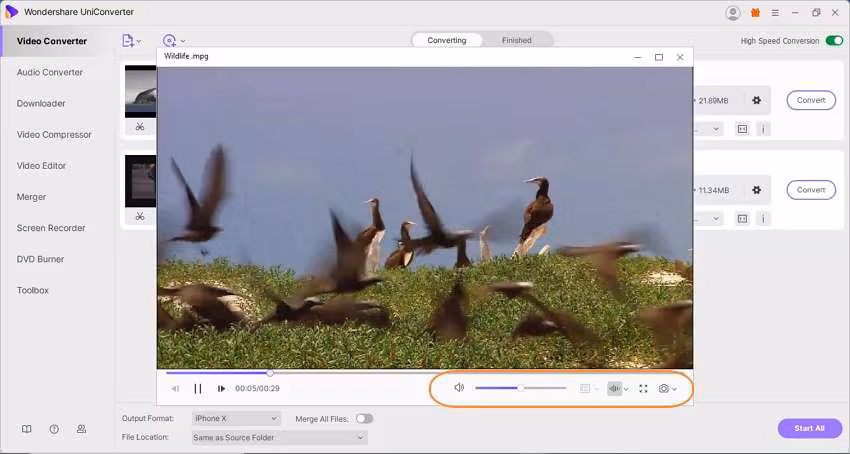The width and height of the screenshot is (850, 454).
Task: Open Merger in the sidebar
Action: tap(31, 197)
